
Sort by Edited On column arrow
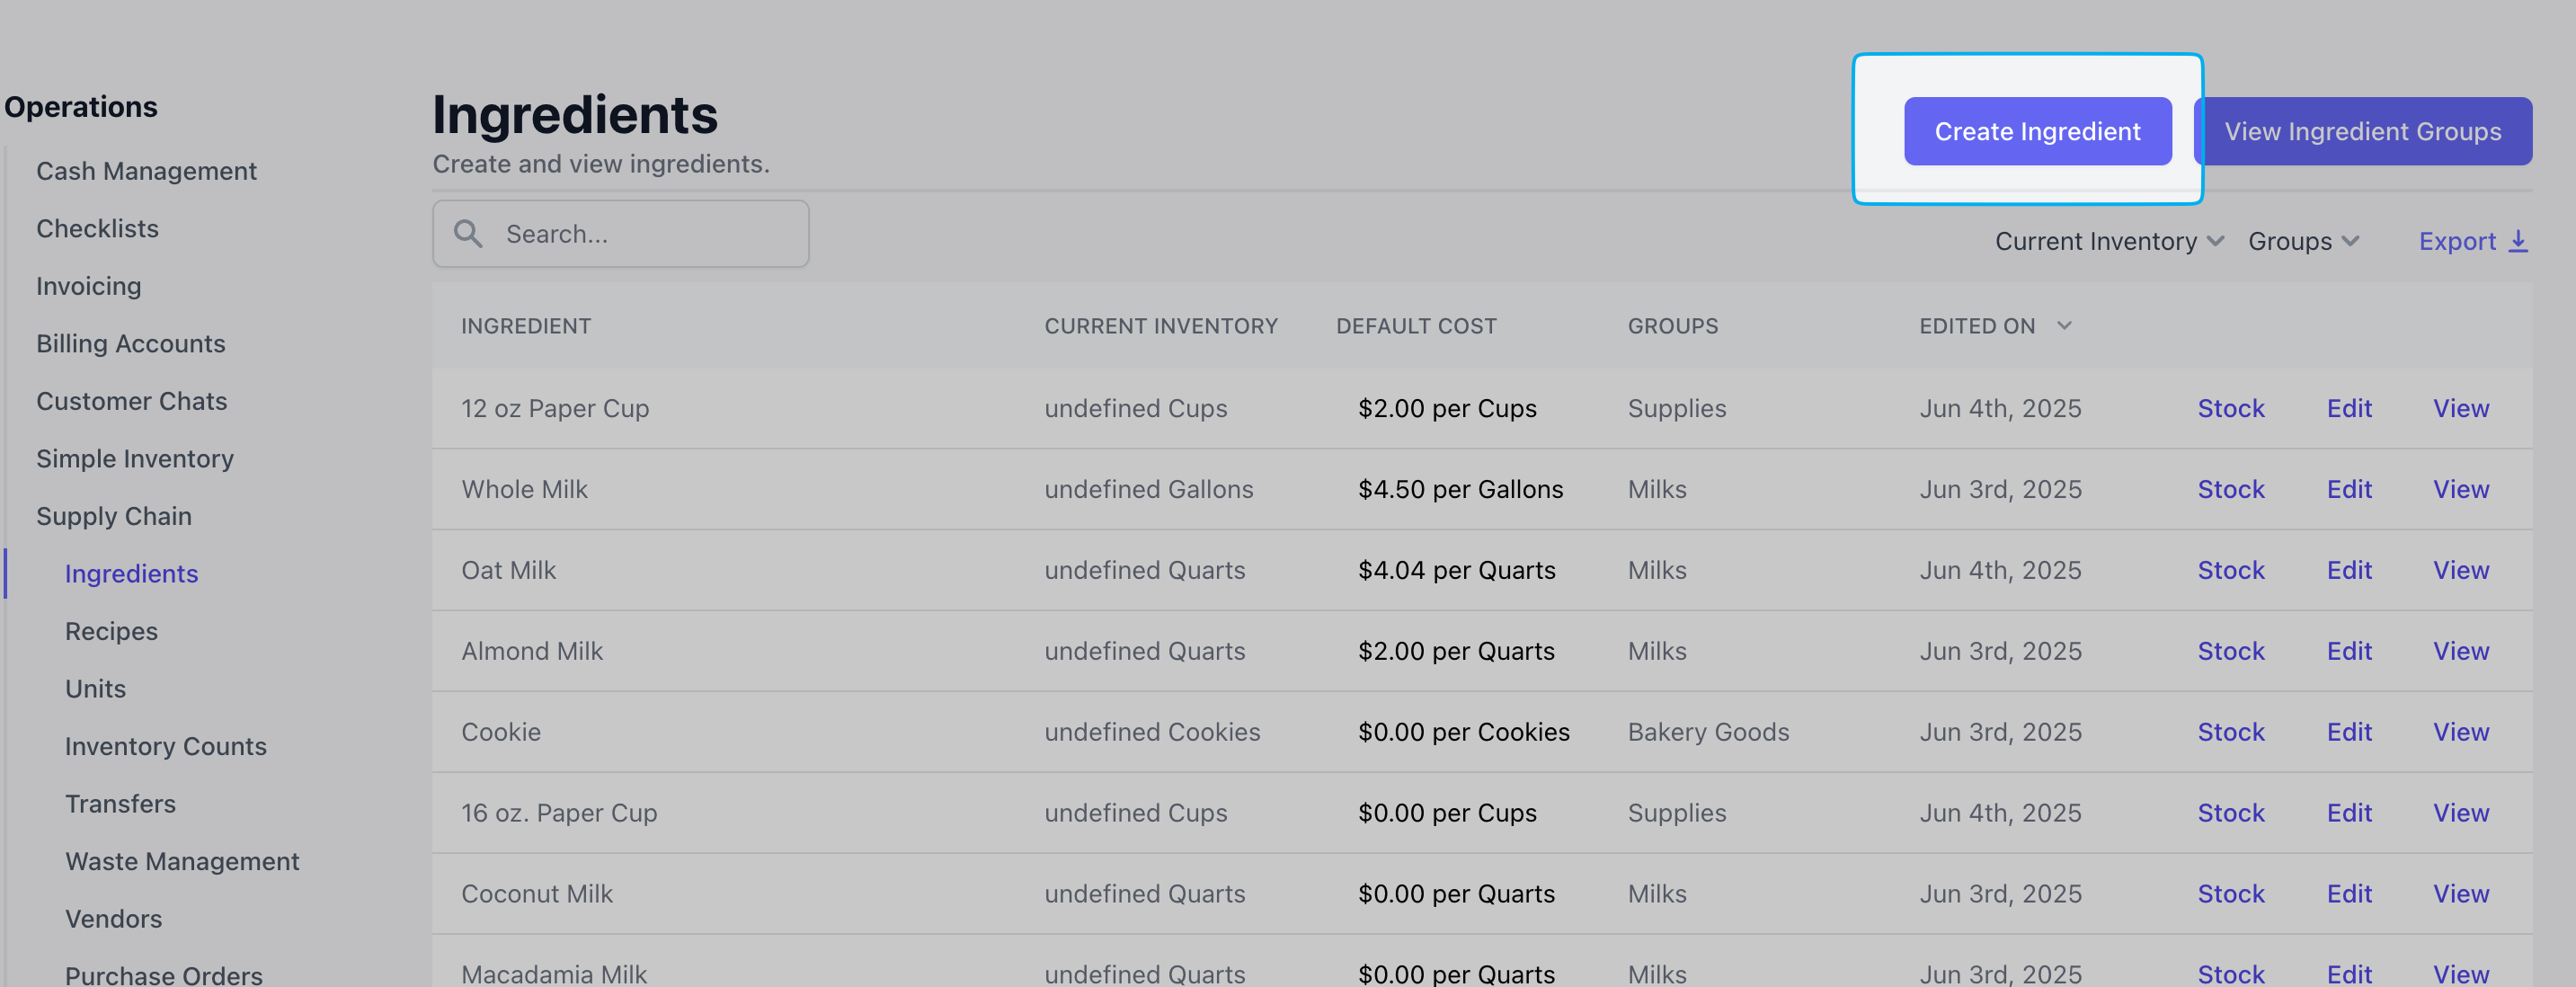pos(2064,326)
